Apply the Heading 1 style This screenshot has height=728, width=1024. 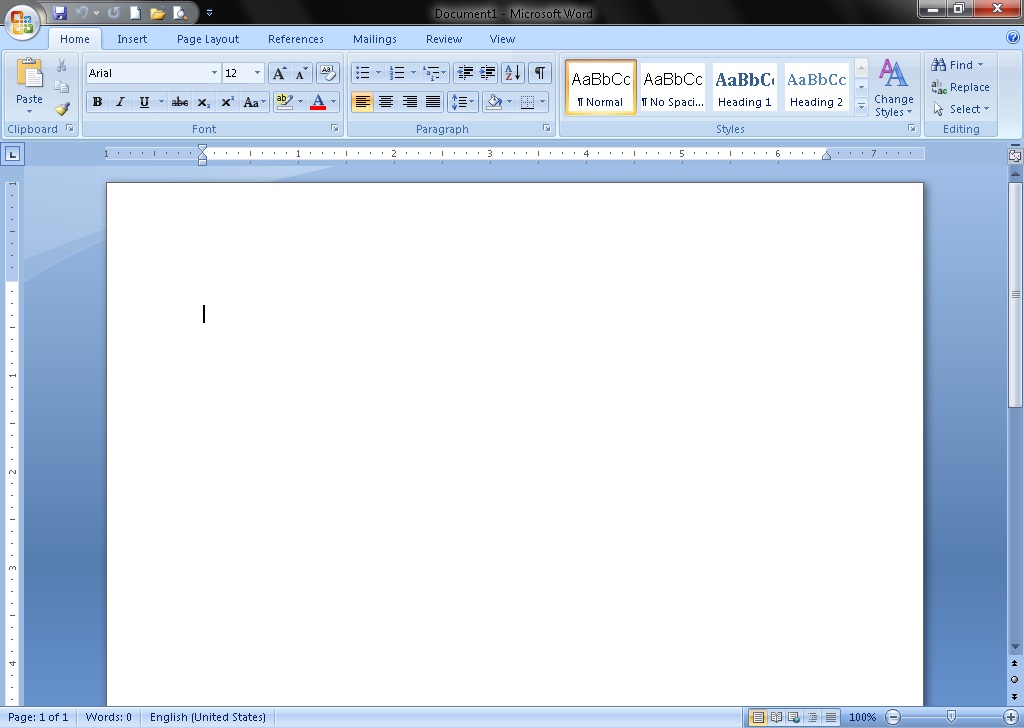pos(744,87)
